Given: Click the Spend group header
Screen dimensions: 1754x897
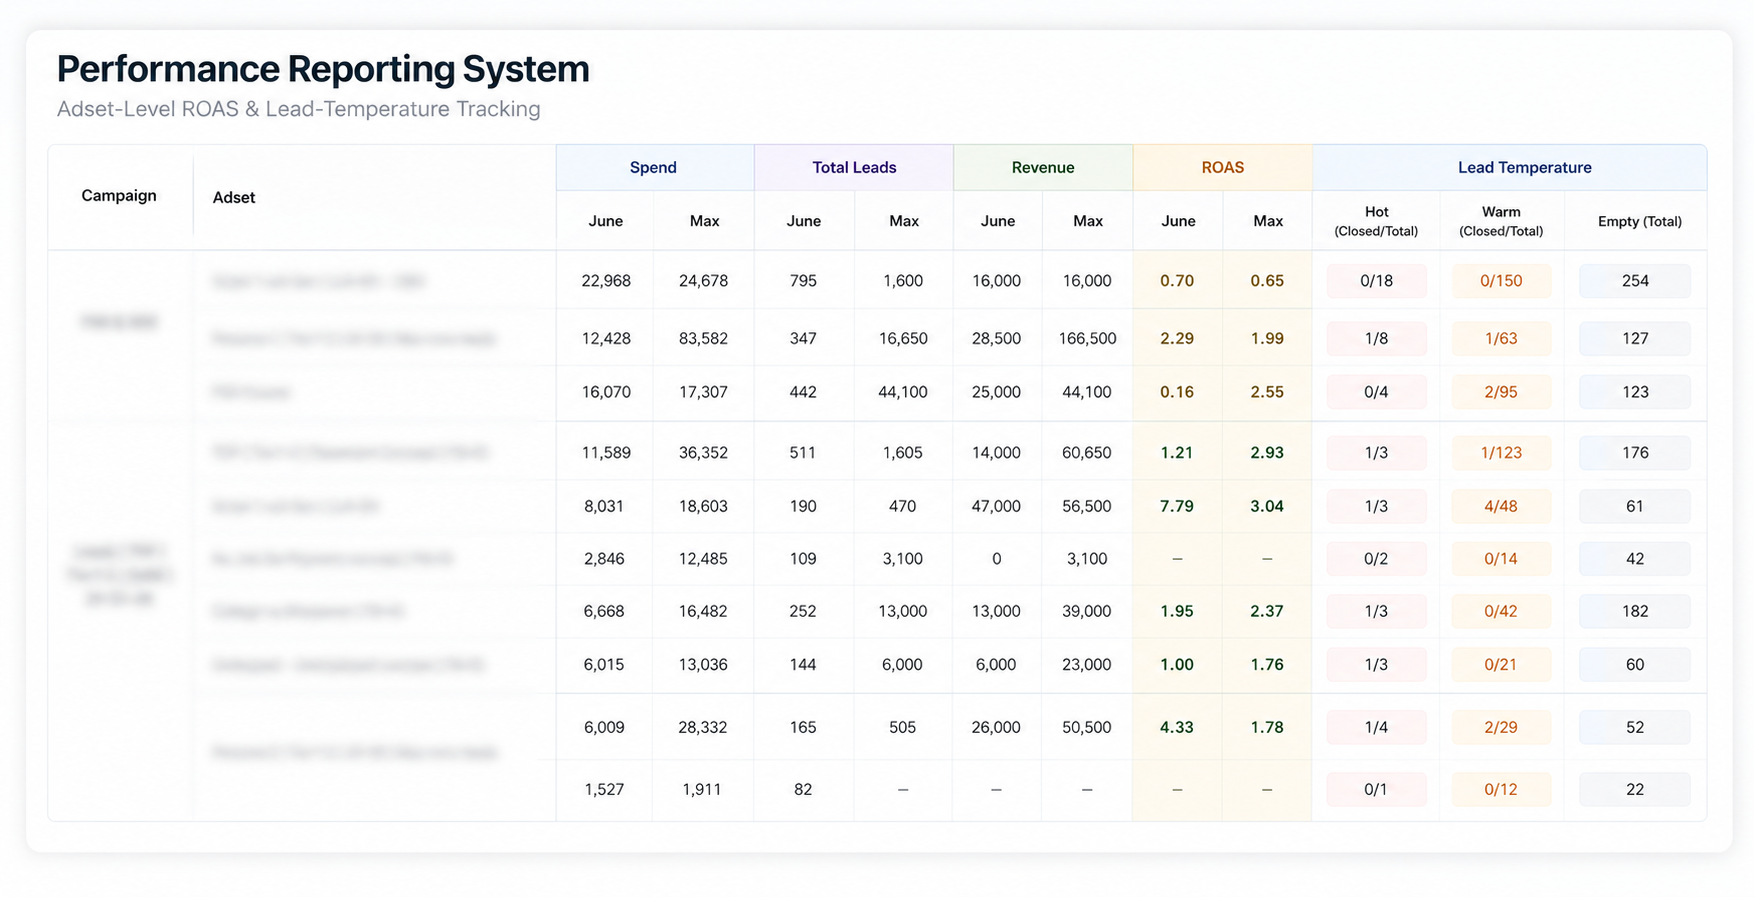Looking at the screenshot, I should pos(654,168).
